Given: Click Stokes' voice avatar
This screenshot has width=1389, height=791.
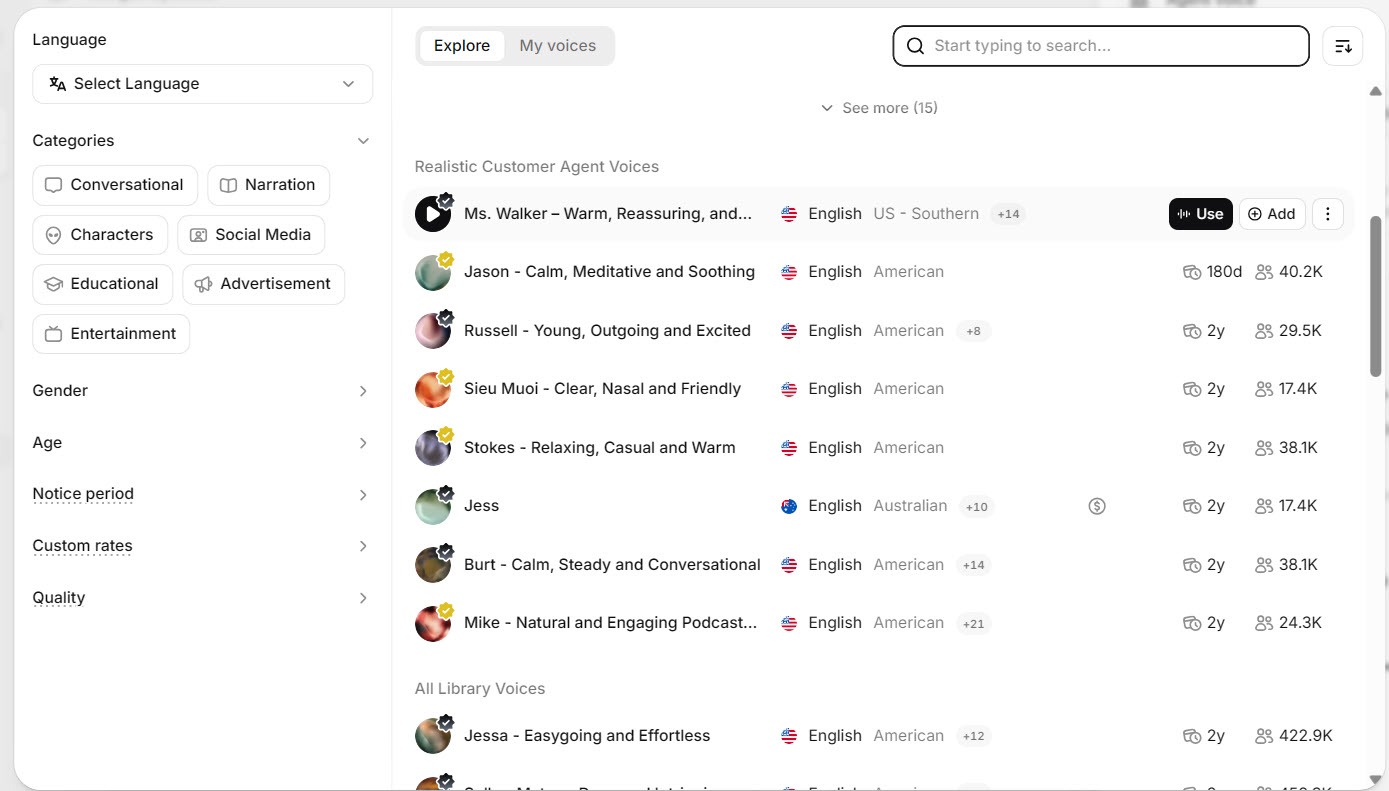Looking at the screenshot, I should (x=432, y=448).
